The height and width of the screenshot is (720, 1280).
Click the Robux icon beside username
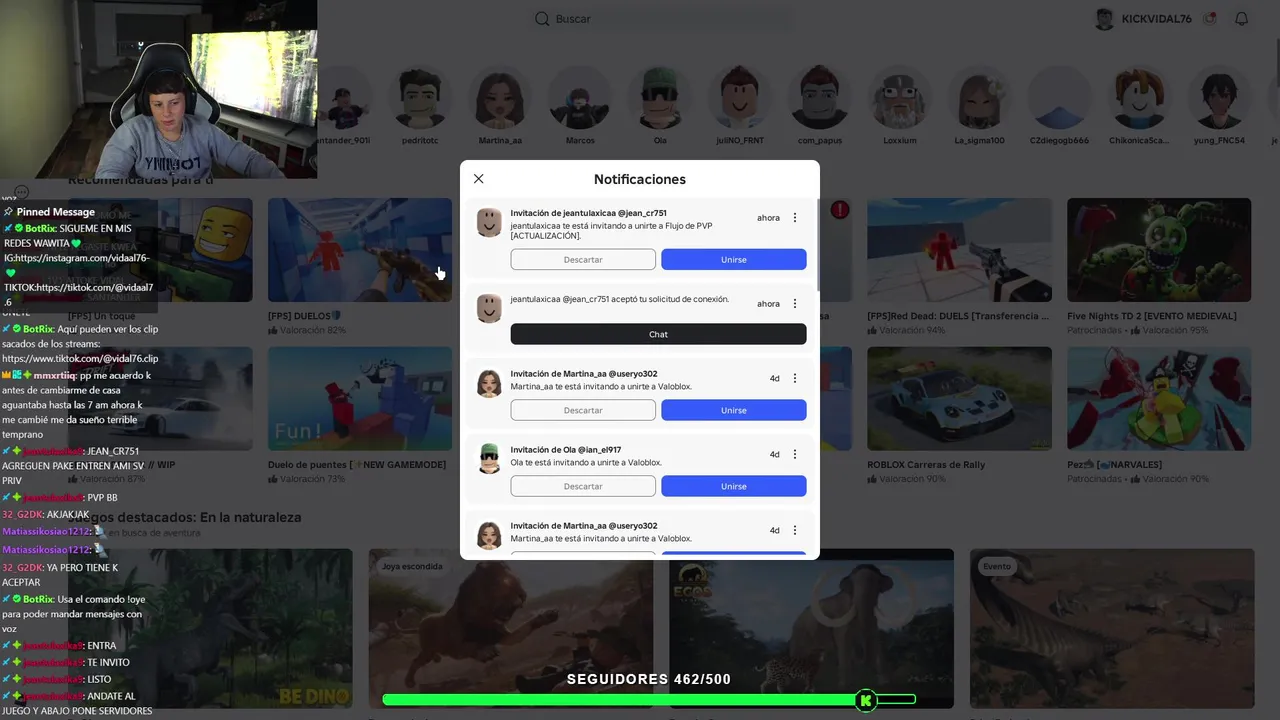1210,19
